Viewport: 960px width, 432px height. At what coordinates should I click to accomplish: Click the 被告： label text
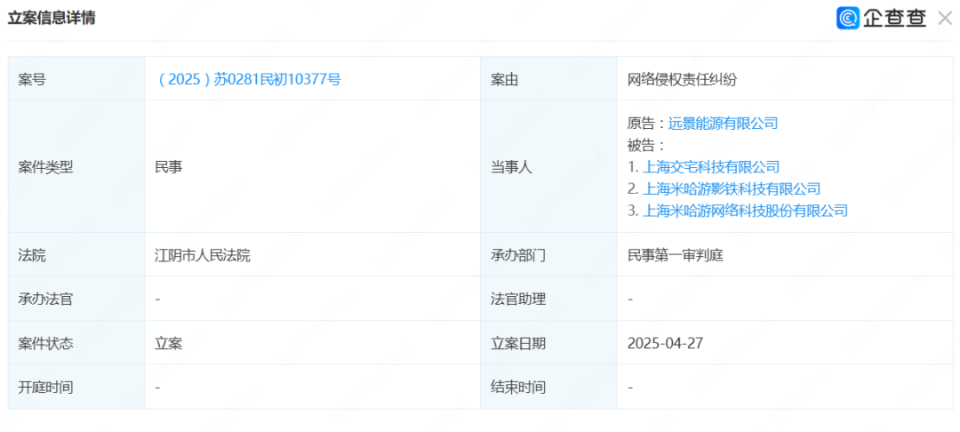click(x=646, y=145)
